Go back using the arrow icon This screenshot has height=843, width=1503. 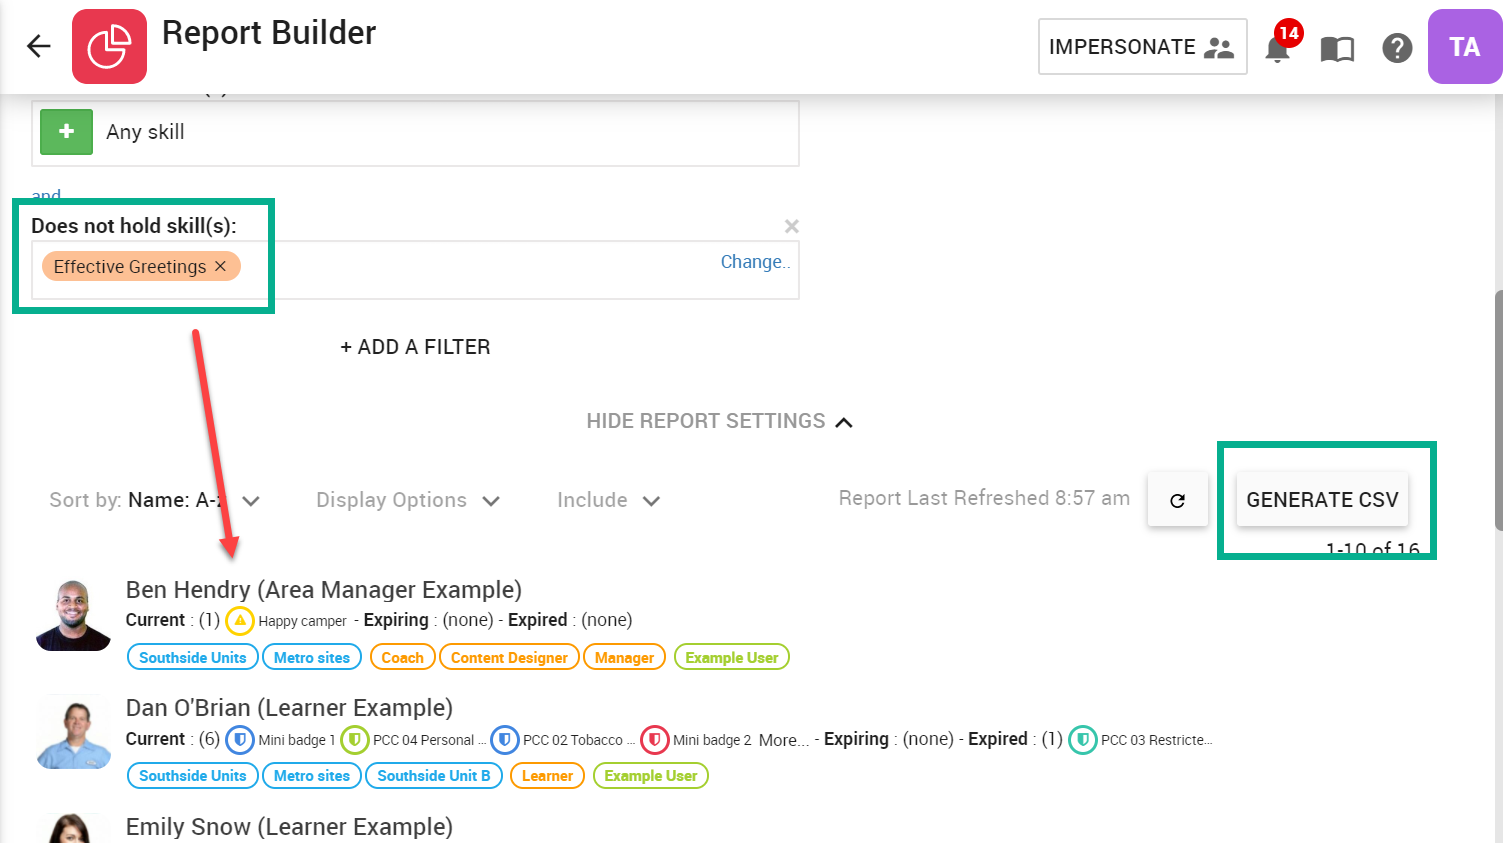pyautogui.click(x=38, y=46)
